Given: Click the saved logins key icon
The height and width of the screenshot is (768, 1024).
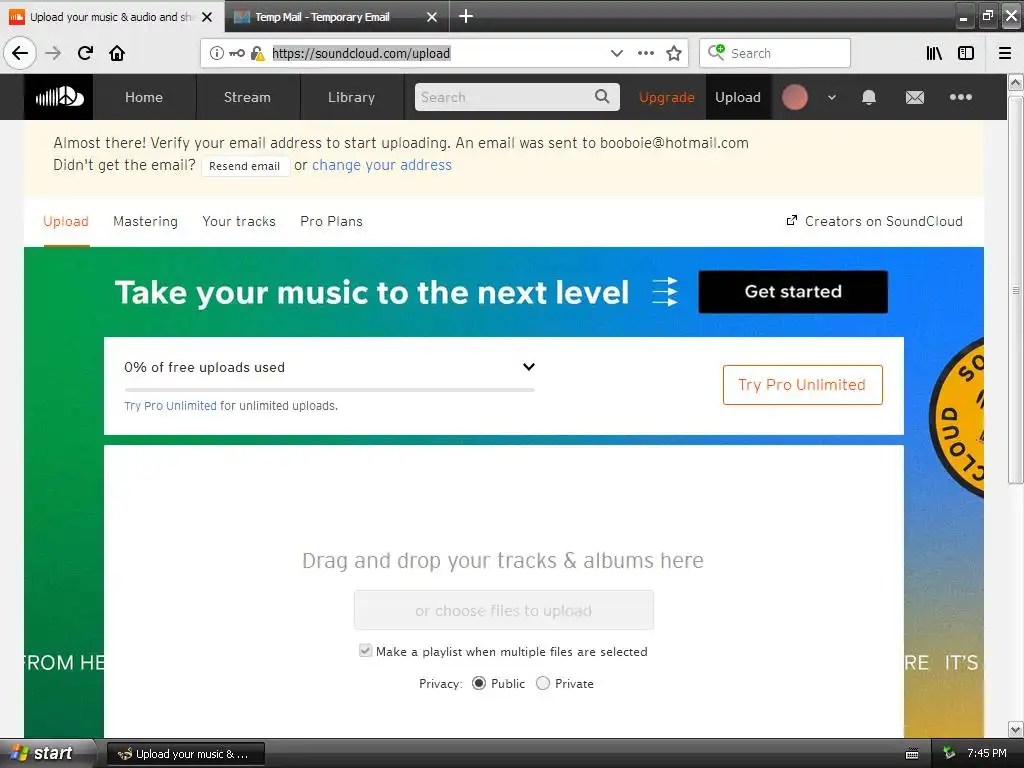Looking at the screenshot, I should [x=237, y=53].
